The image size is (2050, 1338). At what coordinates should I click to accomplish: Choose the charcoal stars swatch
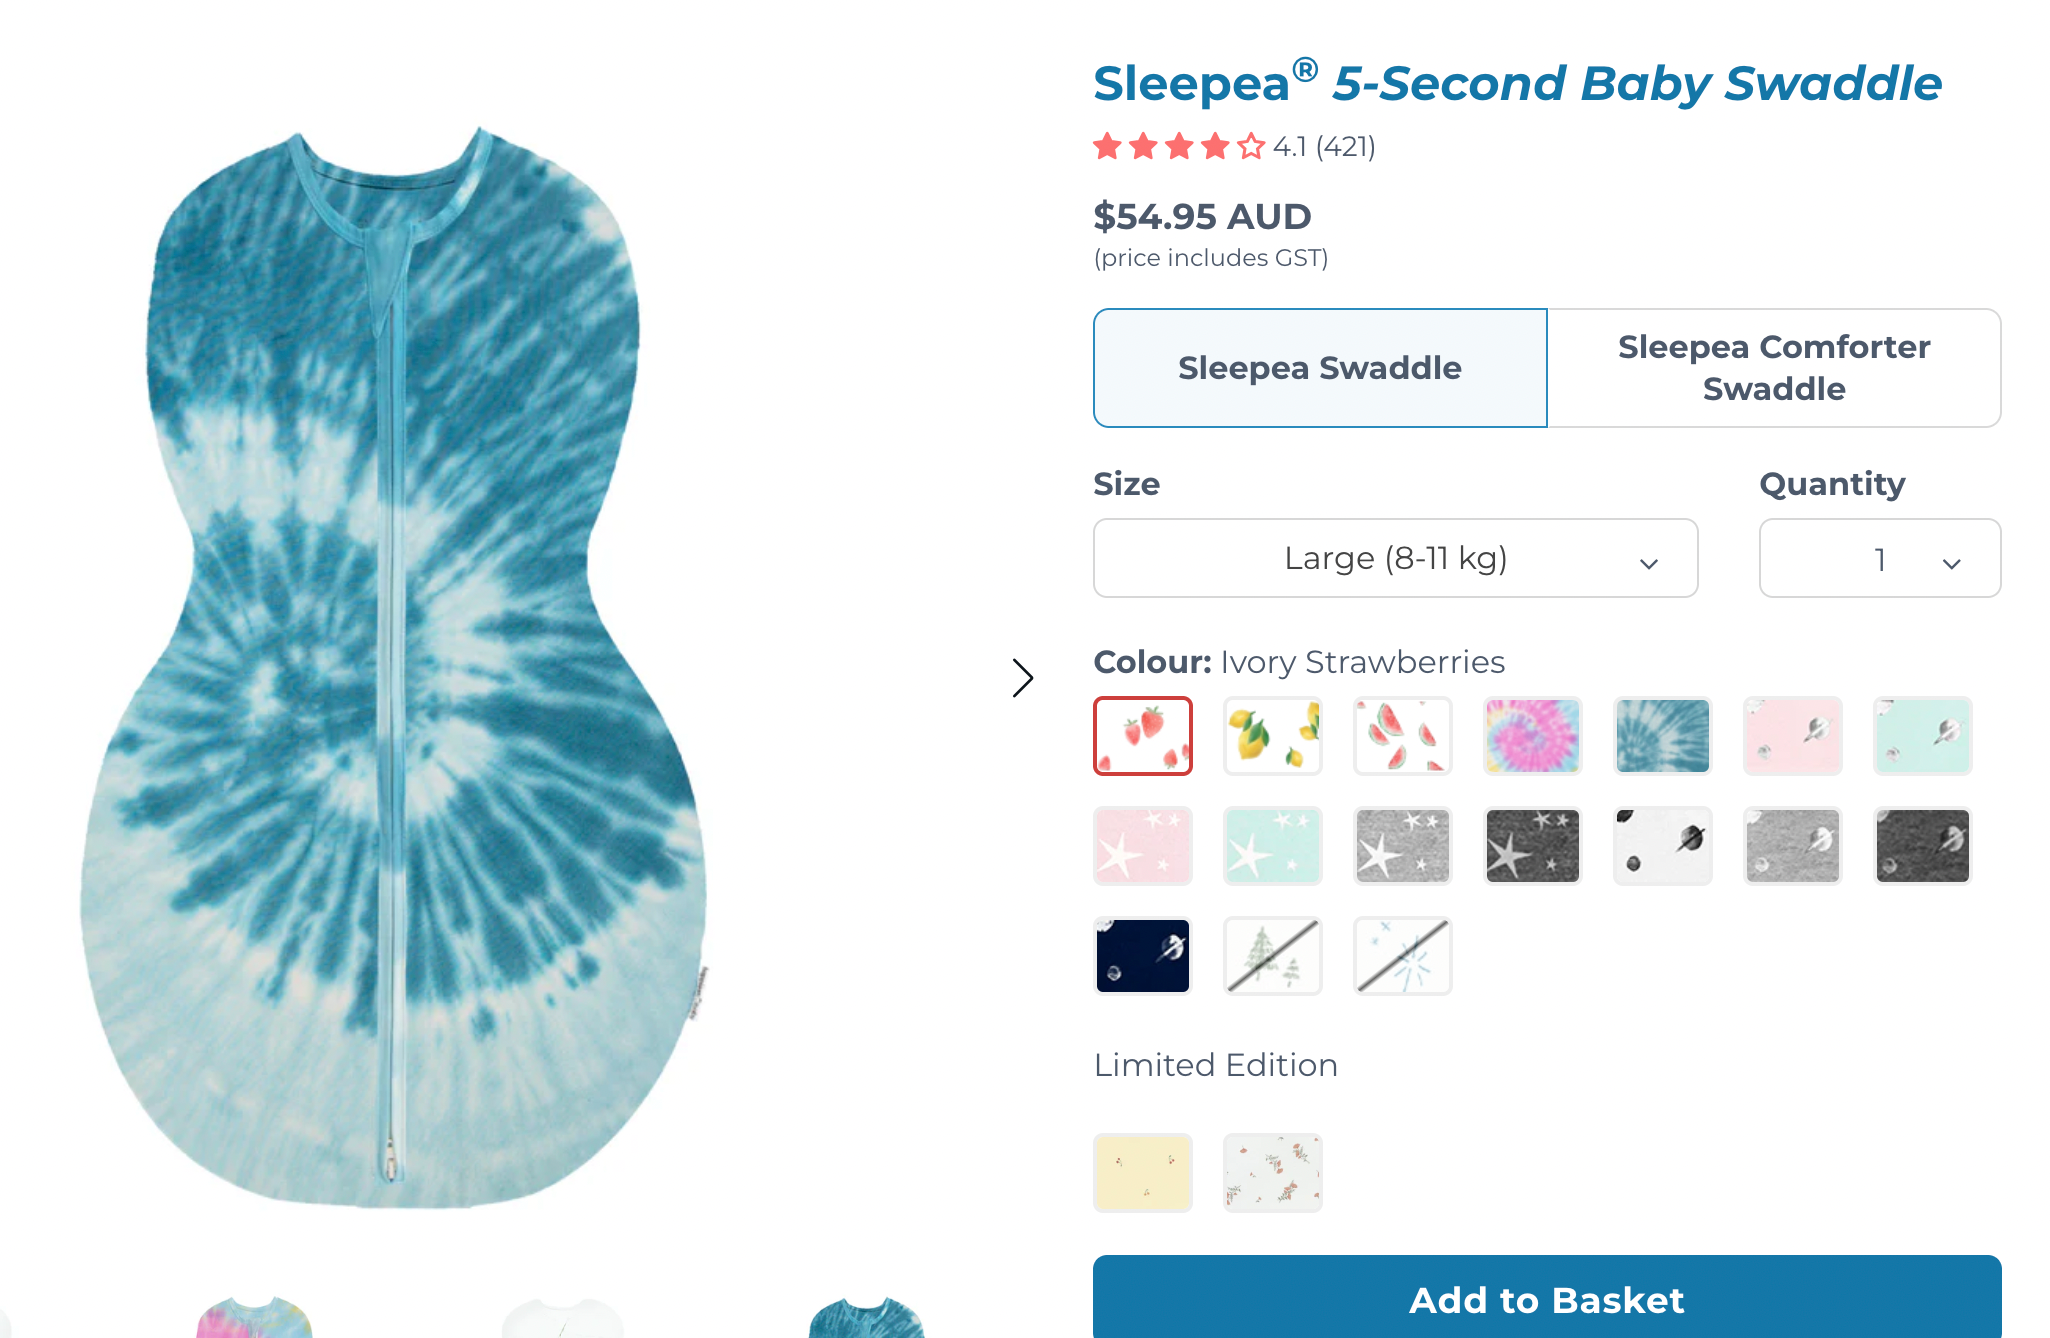click(1533, 846)
